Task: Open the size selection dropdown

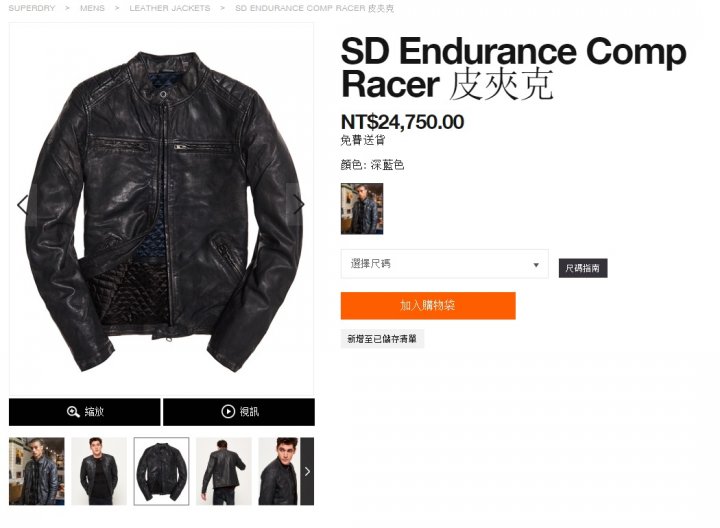Action: click(x=444, y=264)
